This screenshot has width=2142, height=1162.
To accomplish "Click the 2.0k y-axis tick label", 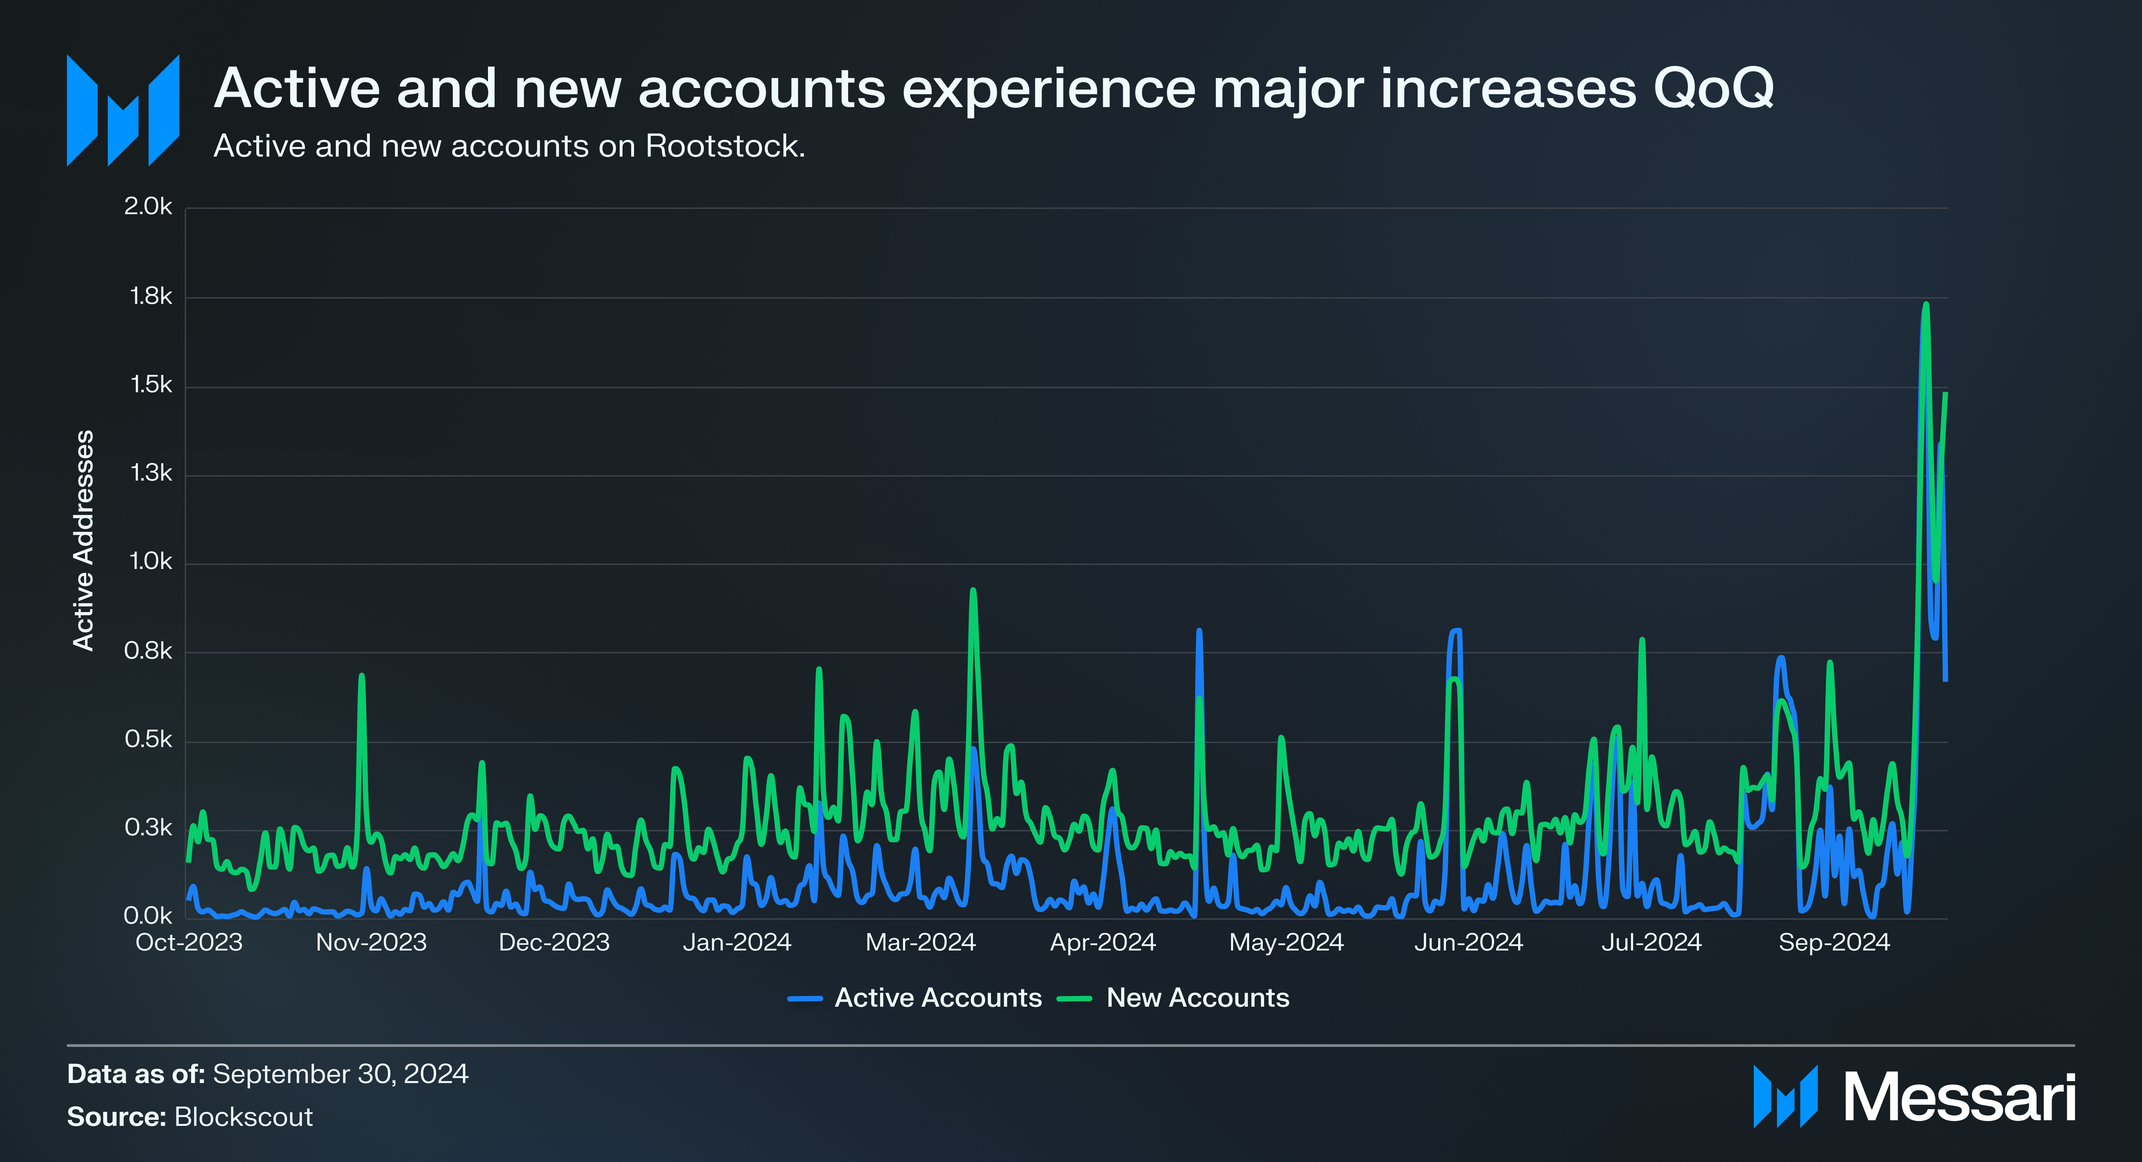I will click(x=148, y=207).
